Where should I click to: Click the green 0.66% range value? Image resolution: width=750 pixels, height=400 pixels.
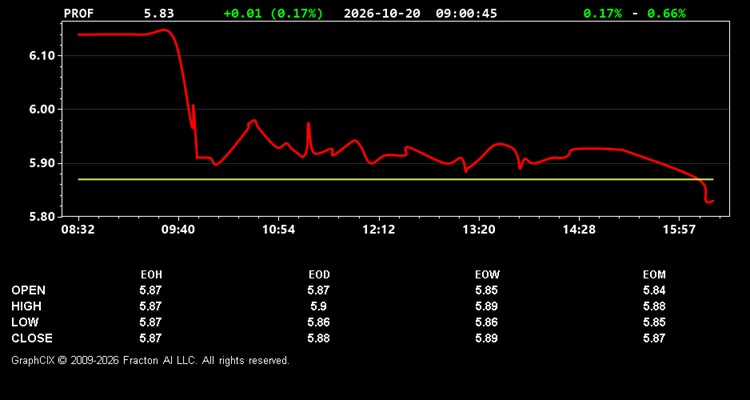coord(666,13)
